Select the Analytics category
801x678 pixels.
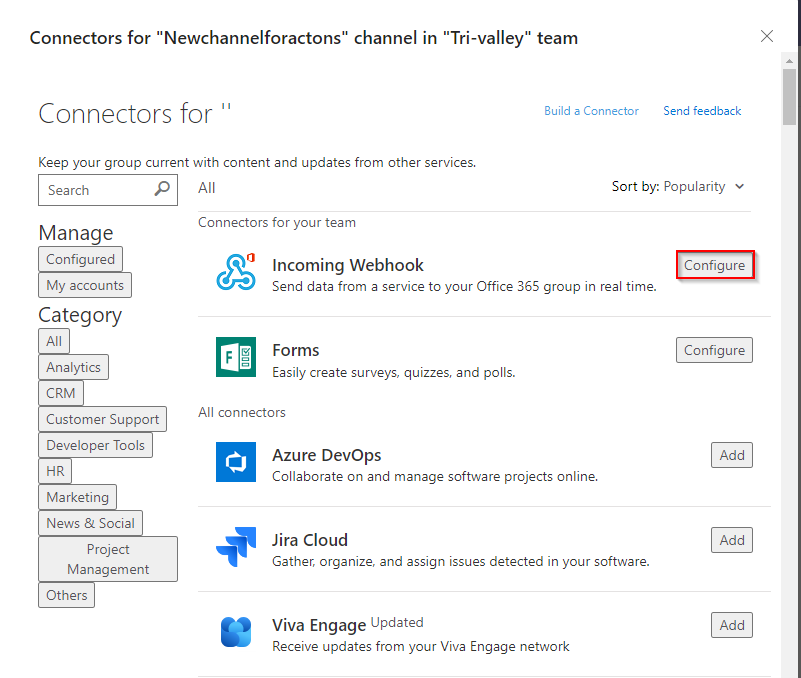73,367
